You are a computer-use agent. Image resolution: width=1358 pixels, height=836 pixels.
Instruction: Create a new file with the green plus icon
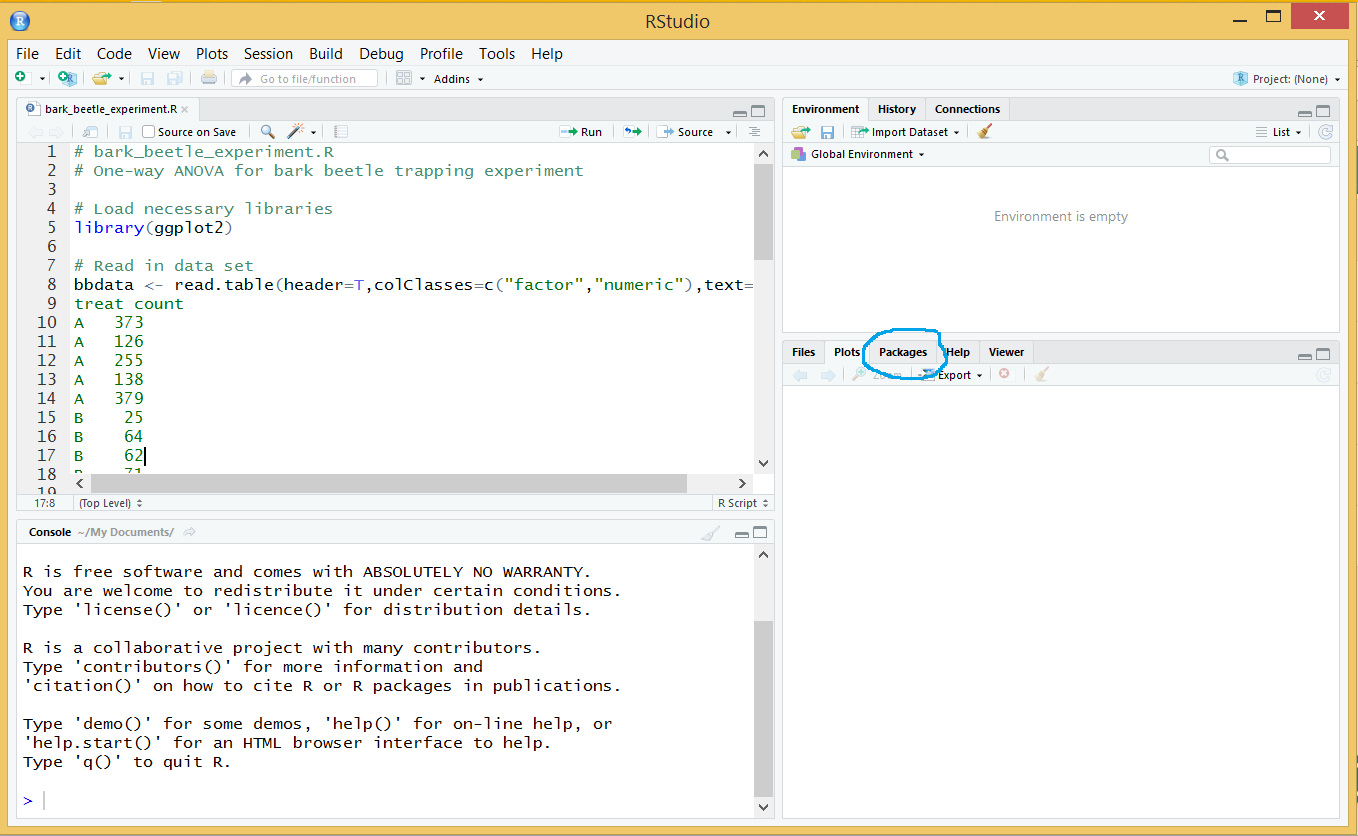21,78
